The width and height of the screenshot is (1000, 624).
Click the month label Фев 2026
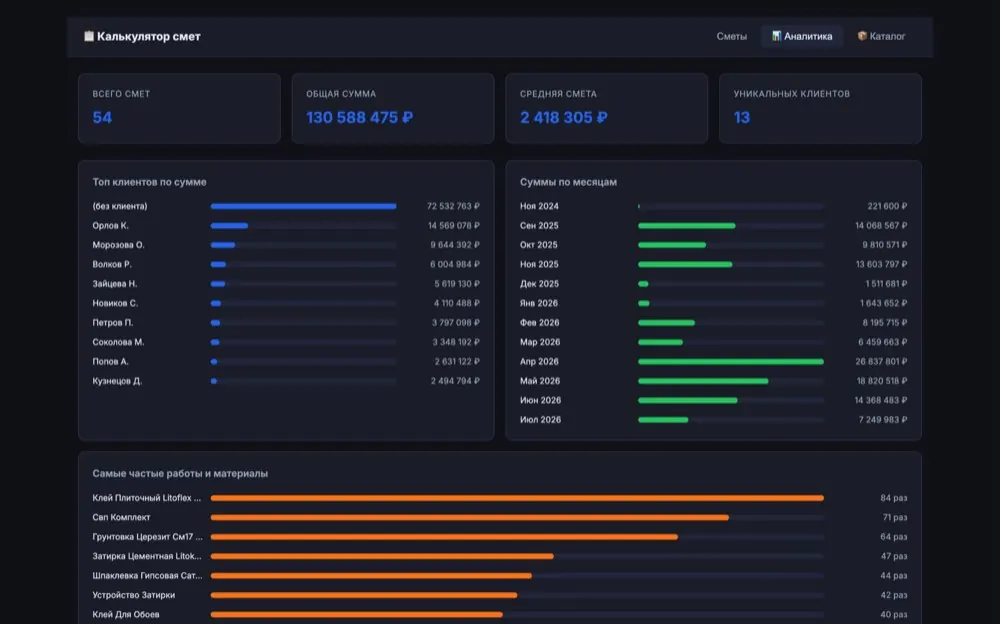(540, 323)
